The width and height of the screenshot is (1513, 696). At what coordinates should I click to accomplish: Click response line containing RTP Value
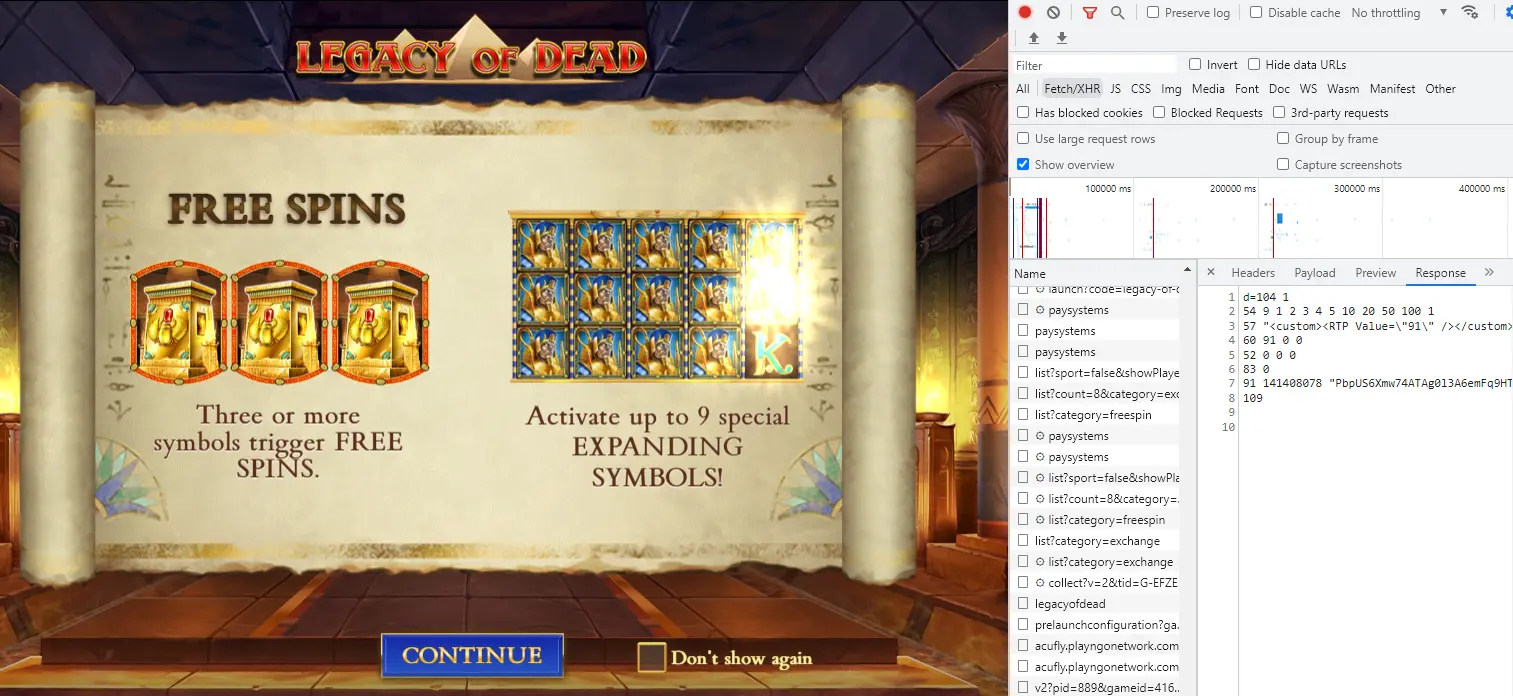click(1377, 326)
